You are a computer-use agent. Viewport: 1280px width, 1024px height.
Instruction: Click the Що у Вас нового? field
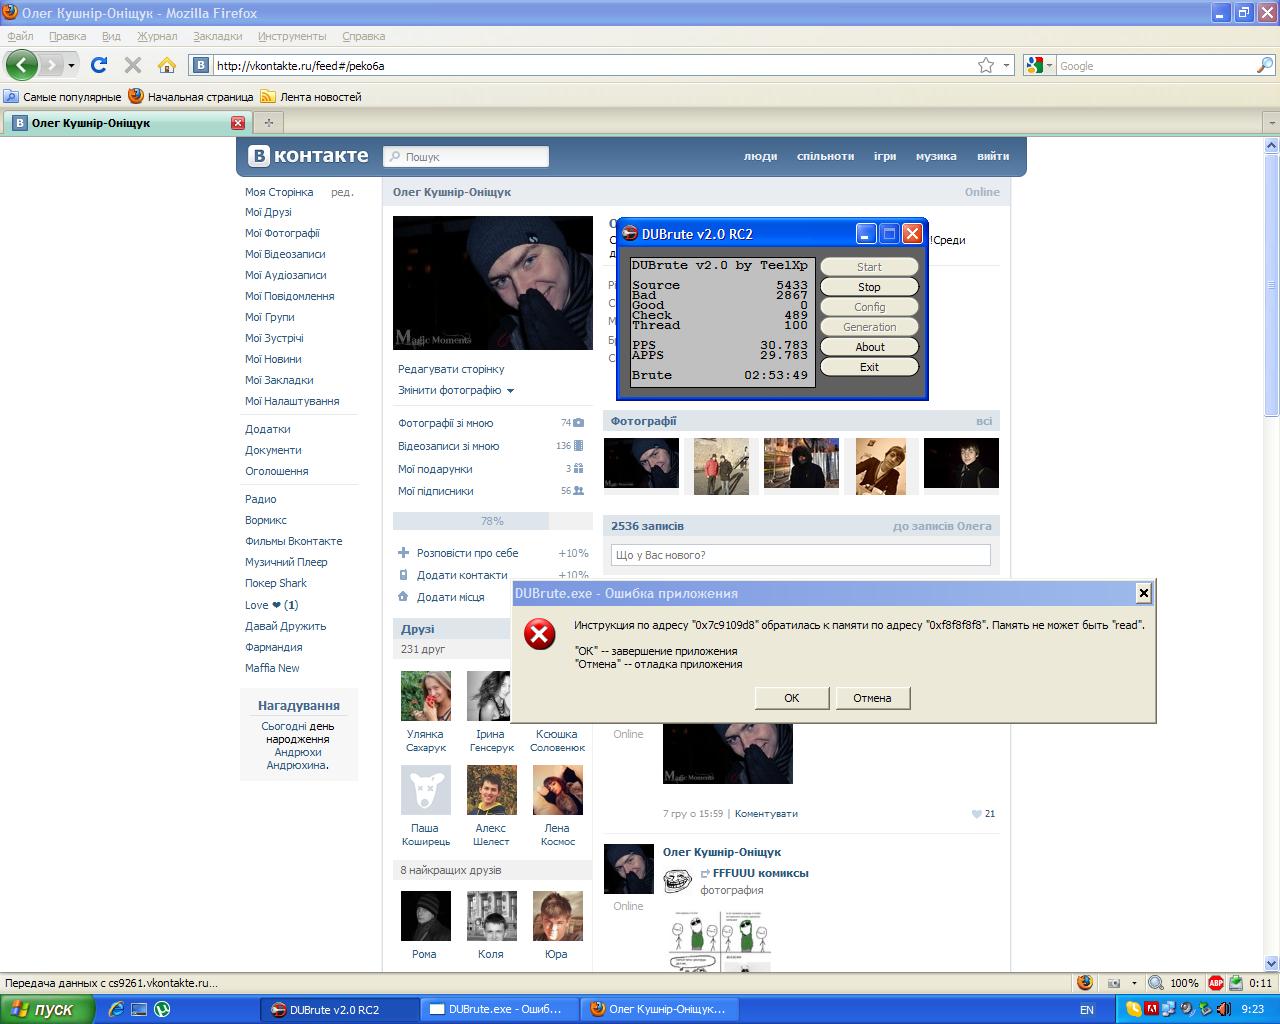coord(800,555)
